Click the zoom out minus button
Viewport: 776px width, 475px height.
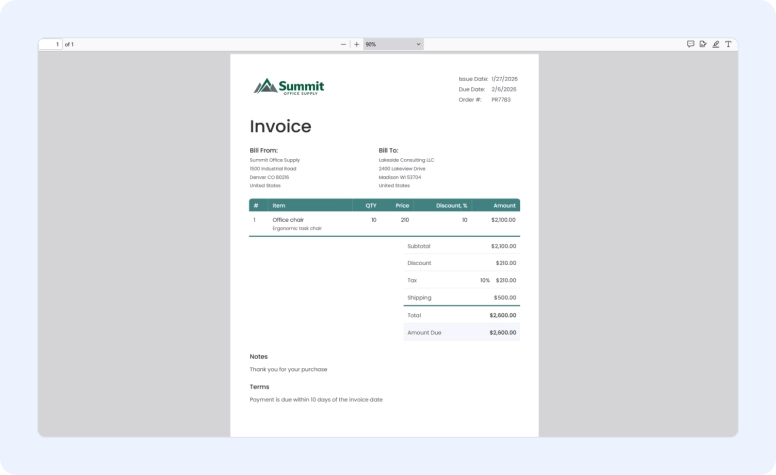(344, 44)
